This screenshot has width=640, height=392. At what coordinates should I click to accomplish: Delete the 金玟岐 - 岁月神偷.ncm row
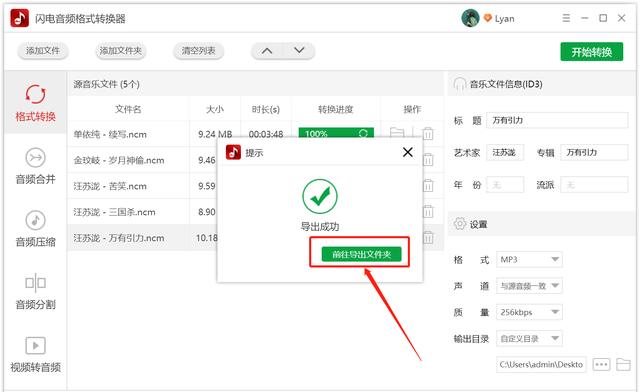[428, 160]
